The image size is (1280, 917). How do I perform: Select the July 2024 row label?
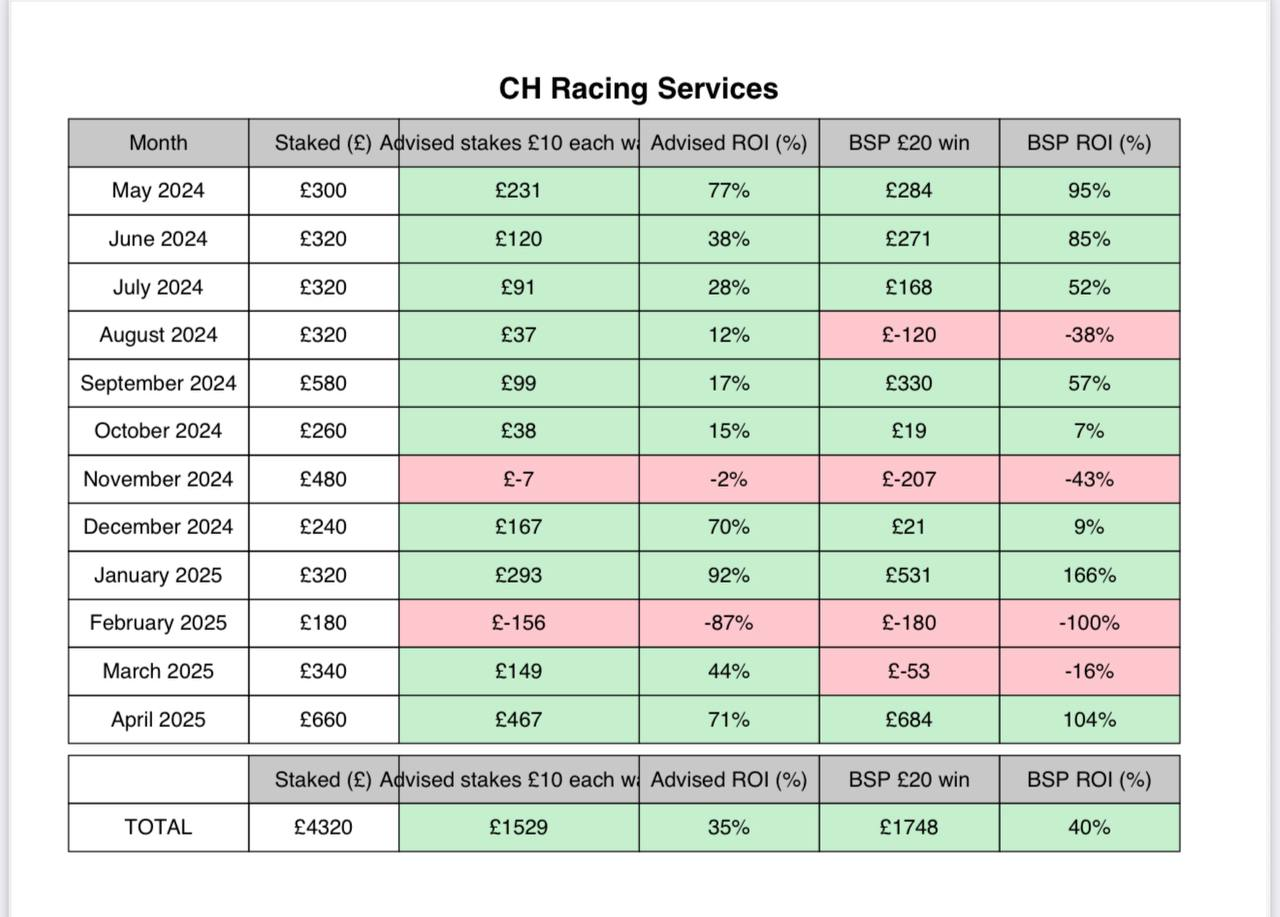coord(158,287)
